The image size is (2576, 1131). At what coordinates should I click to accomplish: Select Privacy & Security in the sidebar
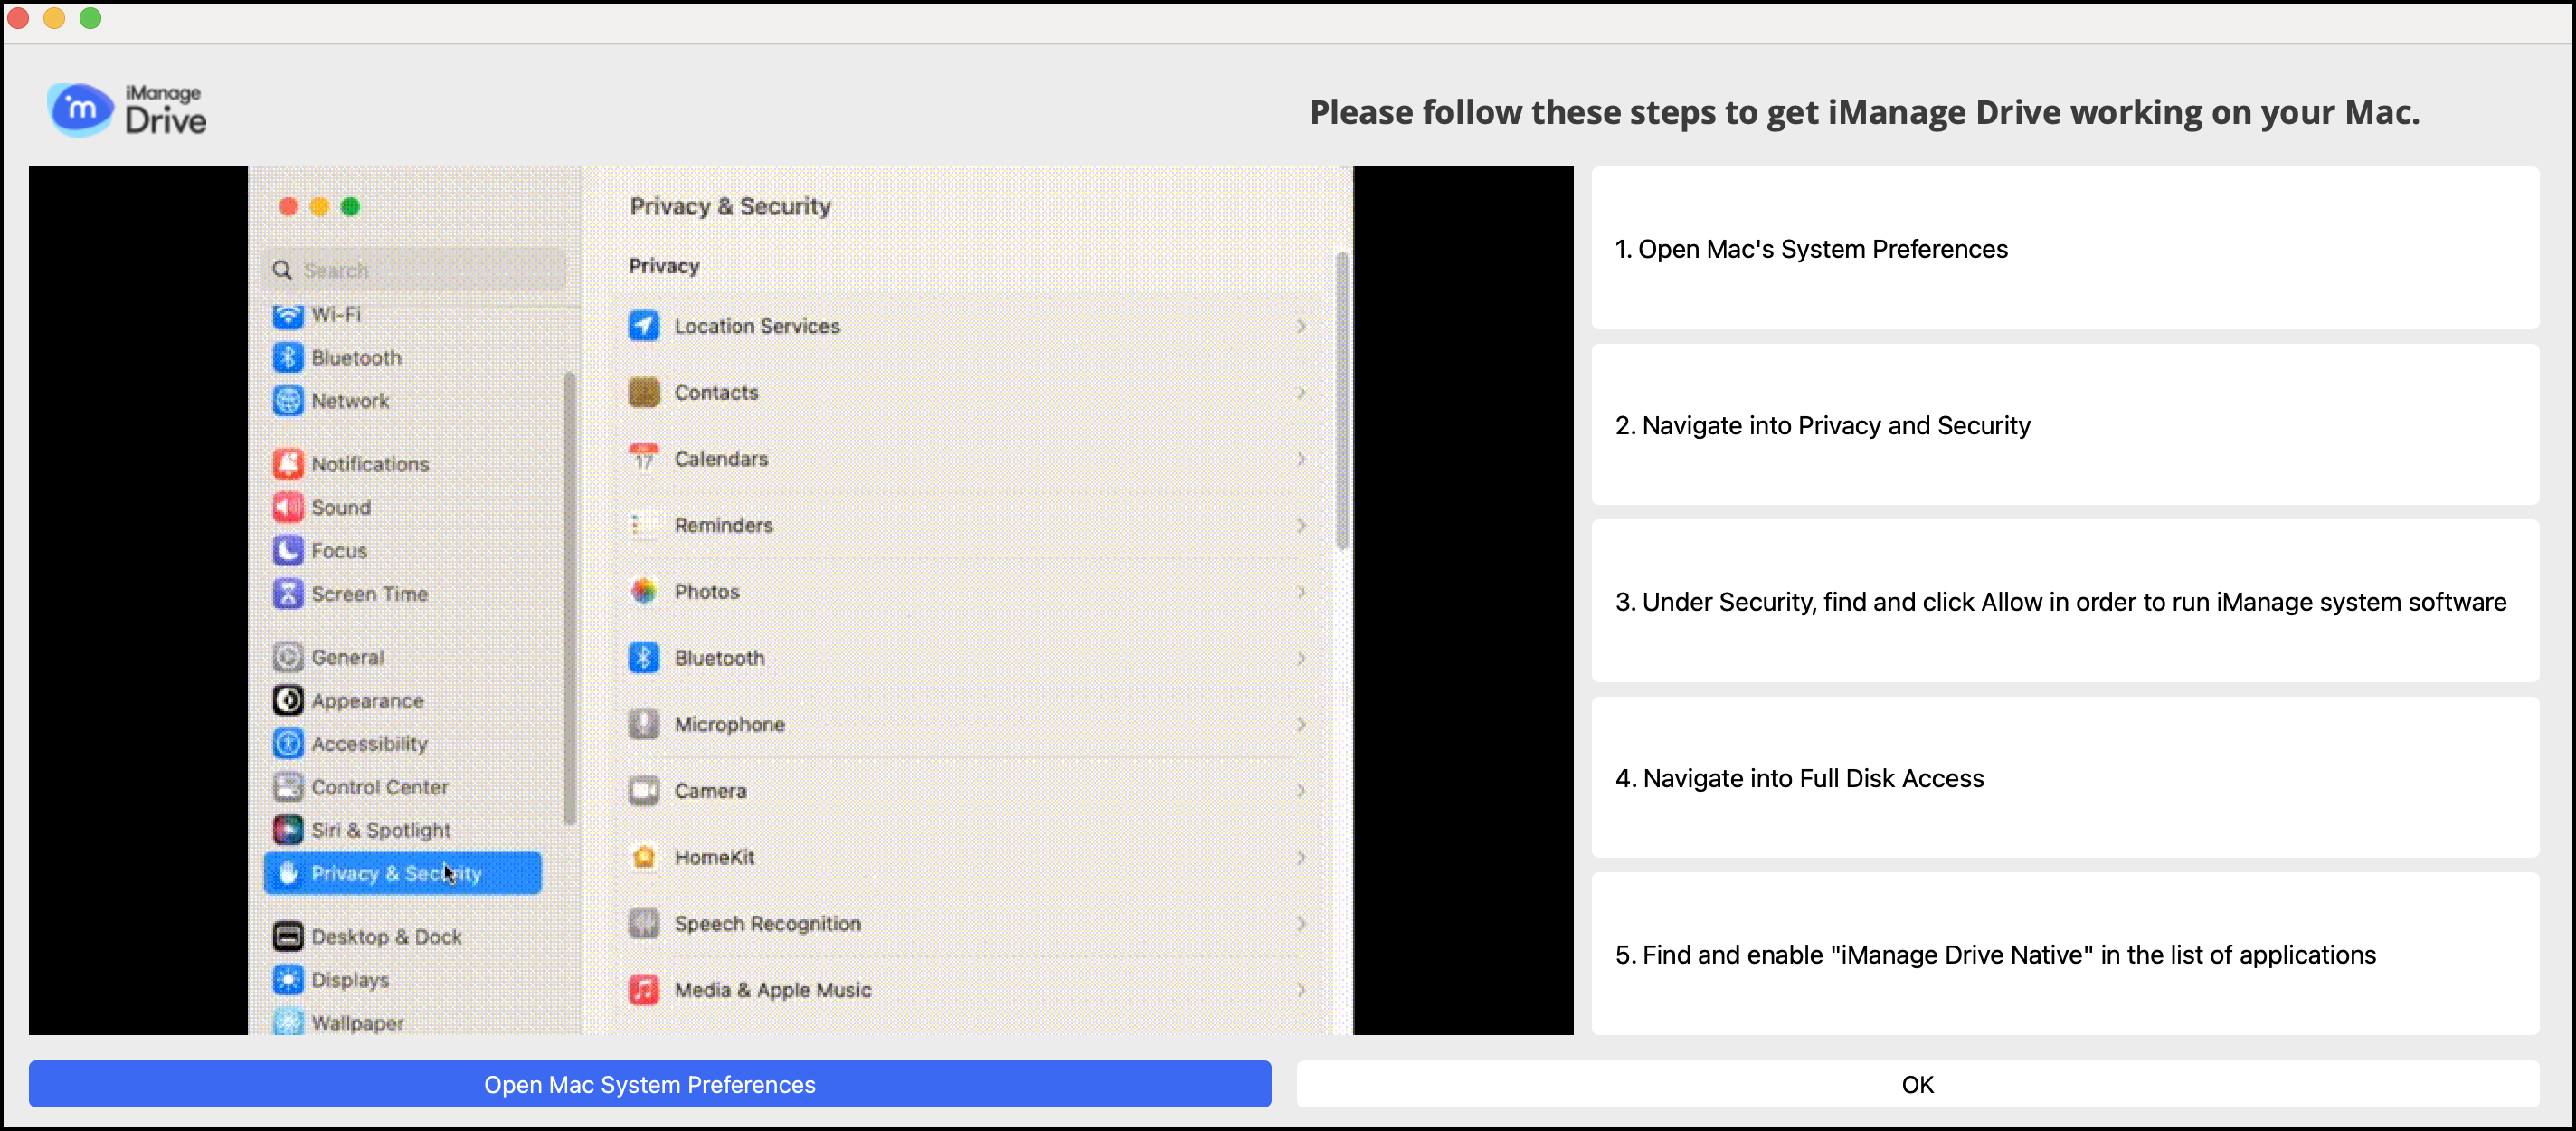(x=401, y=872)
